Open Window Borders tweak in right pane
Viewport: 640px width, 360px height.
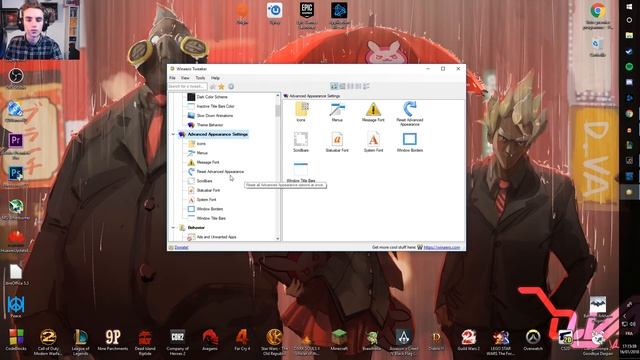pyautogui.click(x=410, y=142)
